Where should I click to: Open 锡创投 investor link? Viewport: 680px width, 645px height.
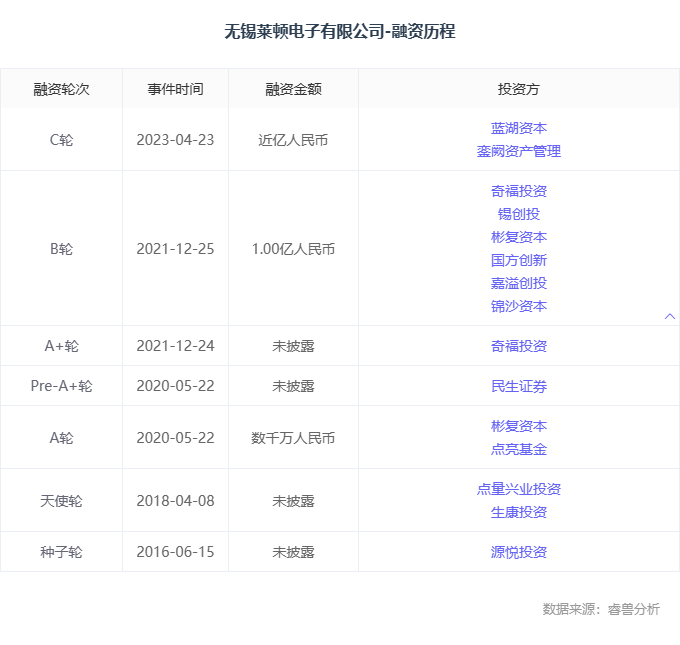(x=519, y=214)
